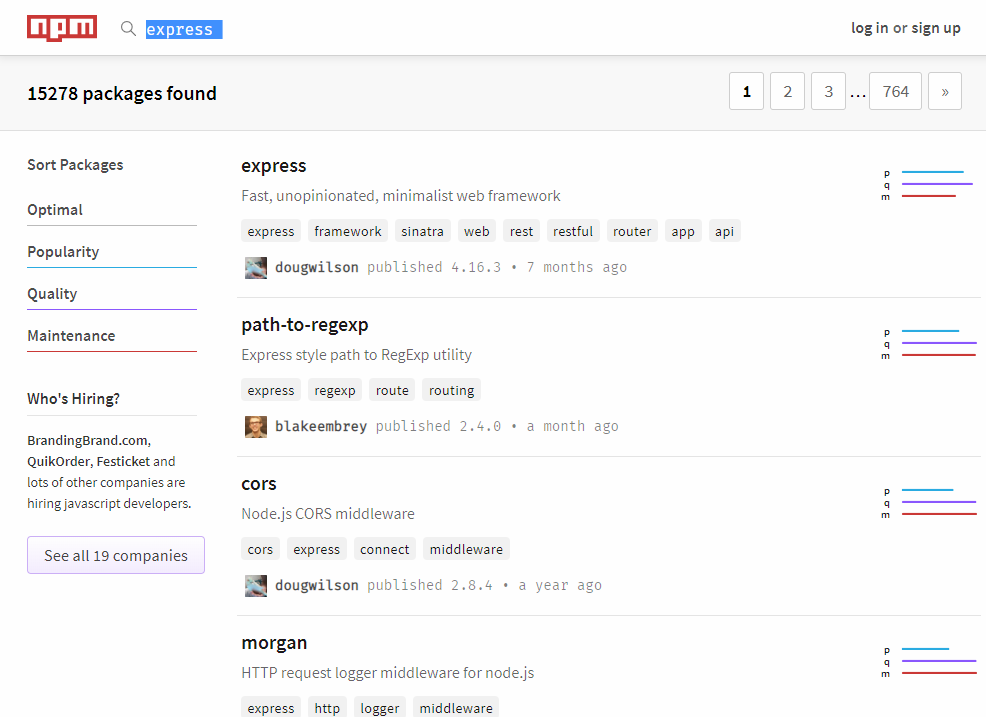Click middleware tag under cors package
Screen dimensions: 986x717
(466, 549)
